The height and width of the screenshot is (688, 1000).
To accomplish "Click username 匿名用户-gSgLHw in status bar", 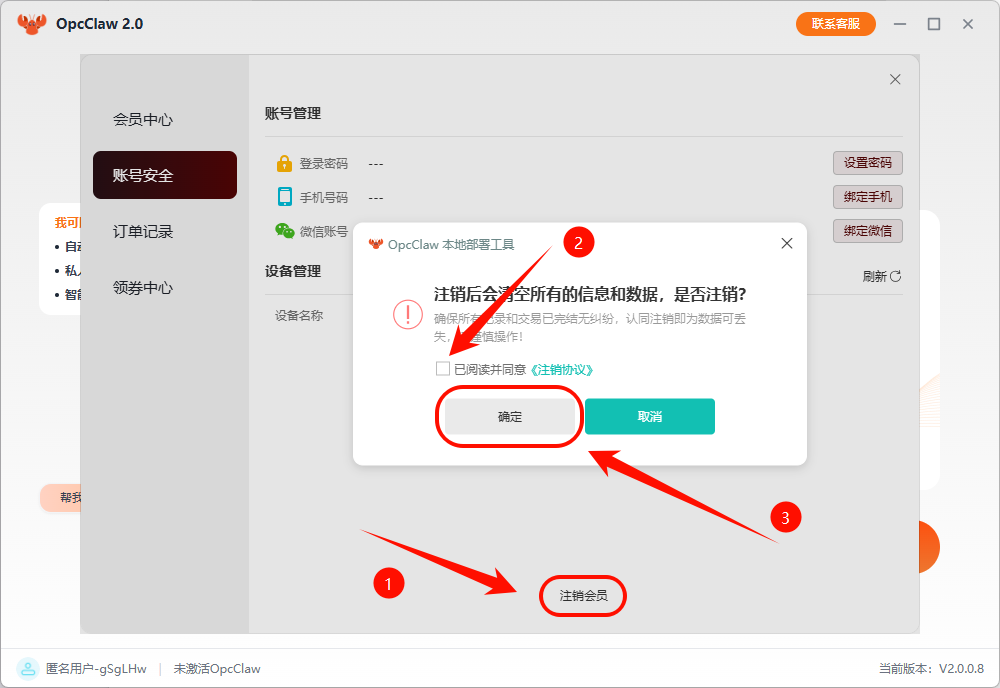I will tap(96, 668).
